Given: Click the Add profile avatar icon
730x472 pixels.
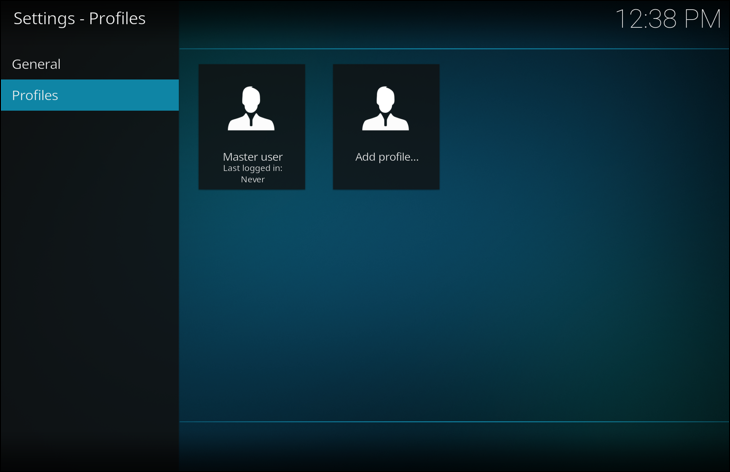Looking at the screenshot, I should click(385, 108).
